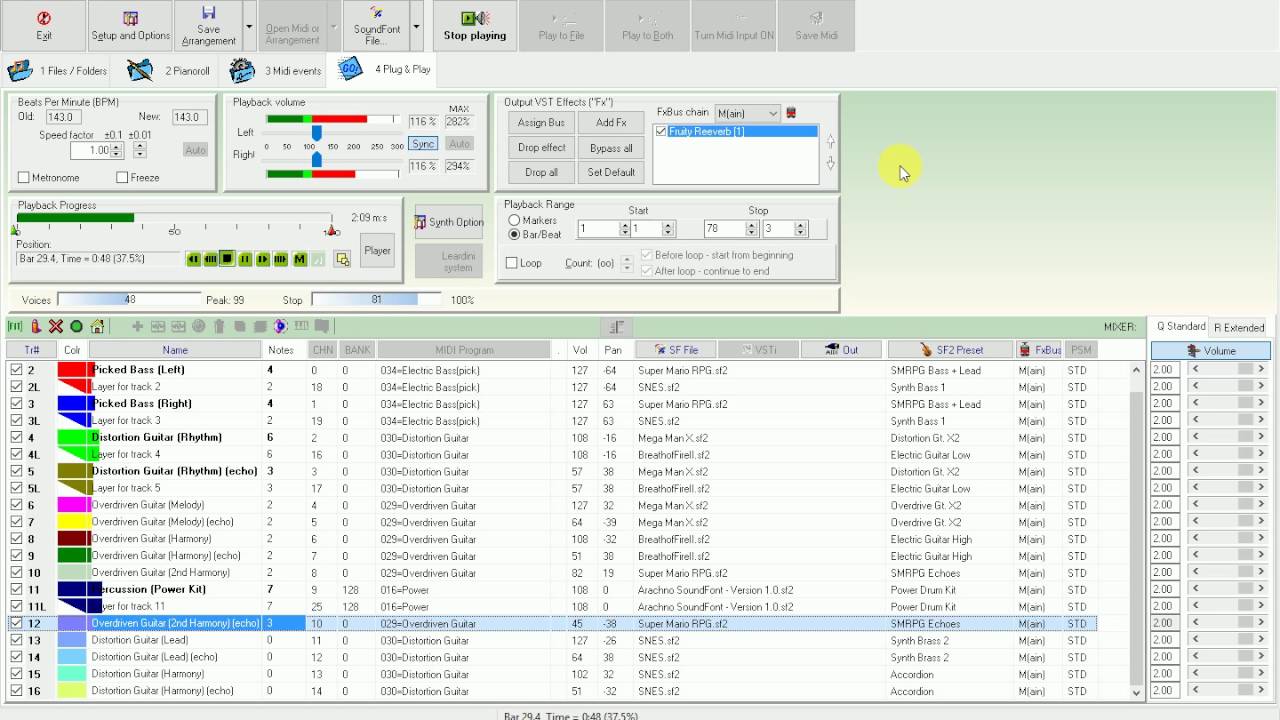Select the Bar/Beat radio button
The width and height of the screenshot is (1280, 720).
click(514, 235)
